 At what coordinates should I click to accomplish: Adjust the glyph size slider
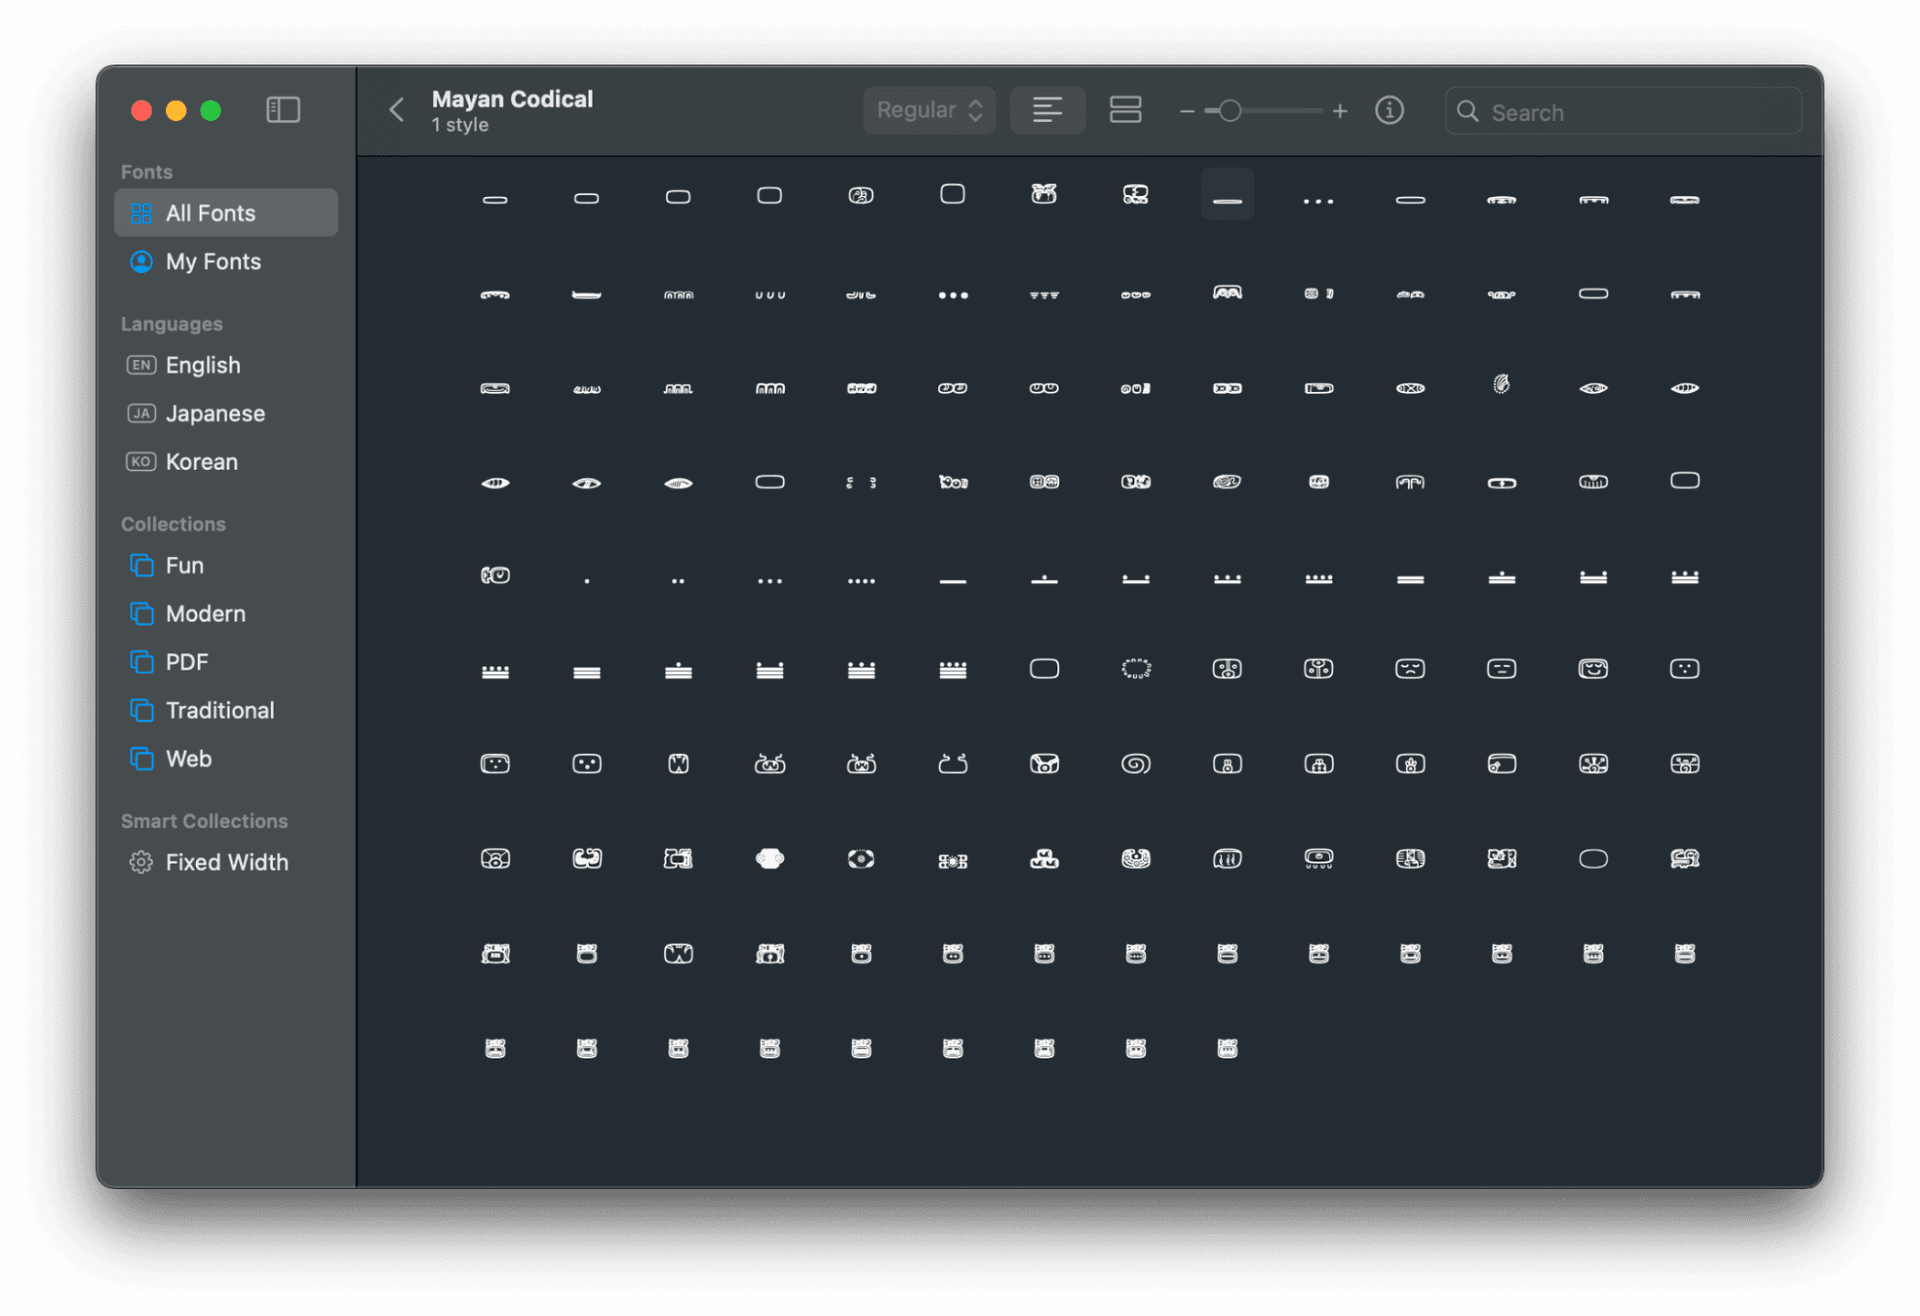[1230, 111]
